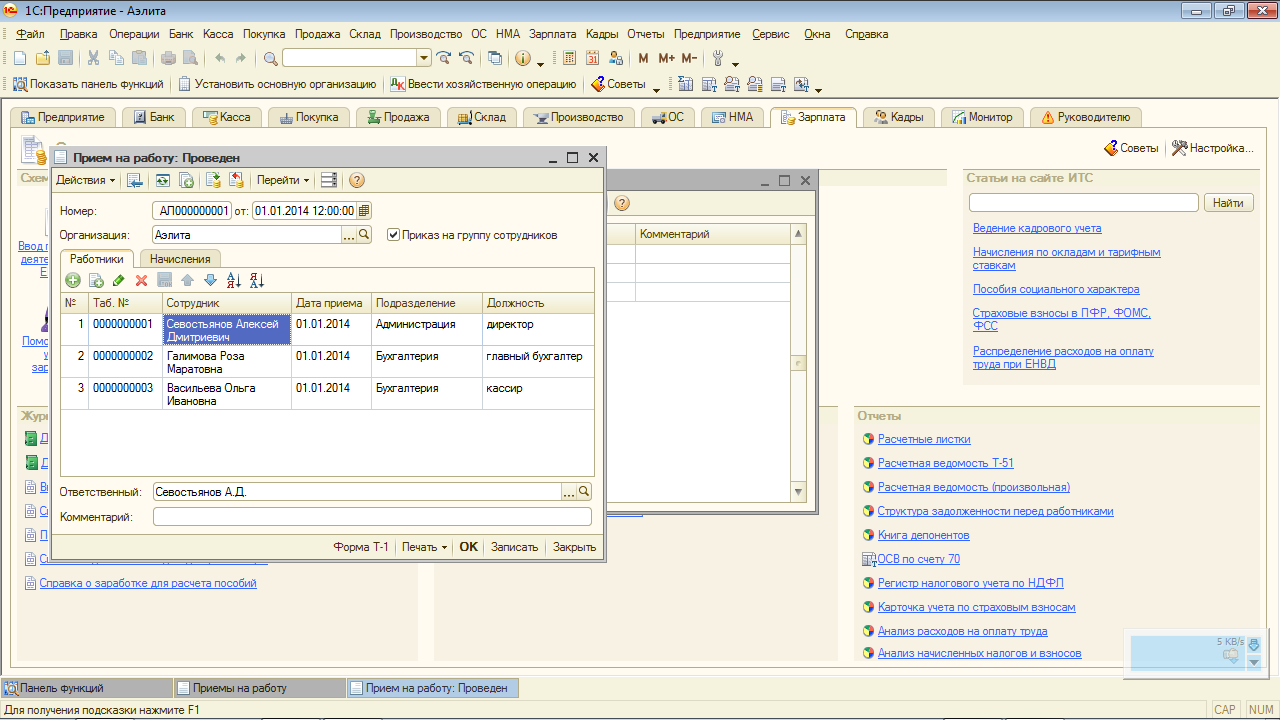Open the Книга депонентов report link
Viewport: 1280px width, 720px height.
click(x=923, y=535)
